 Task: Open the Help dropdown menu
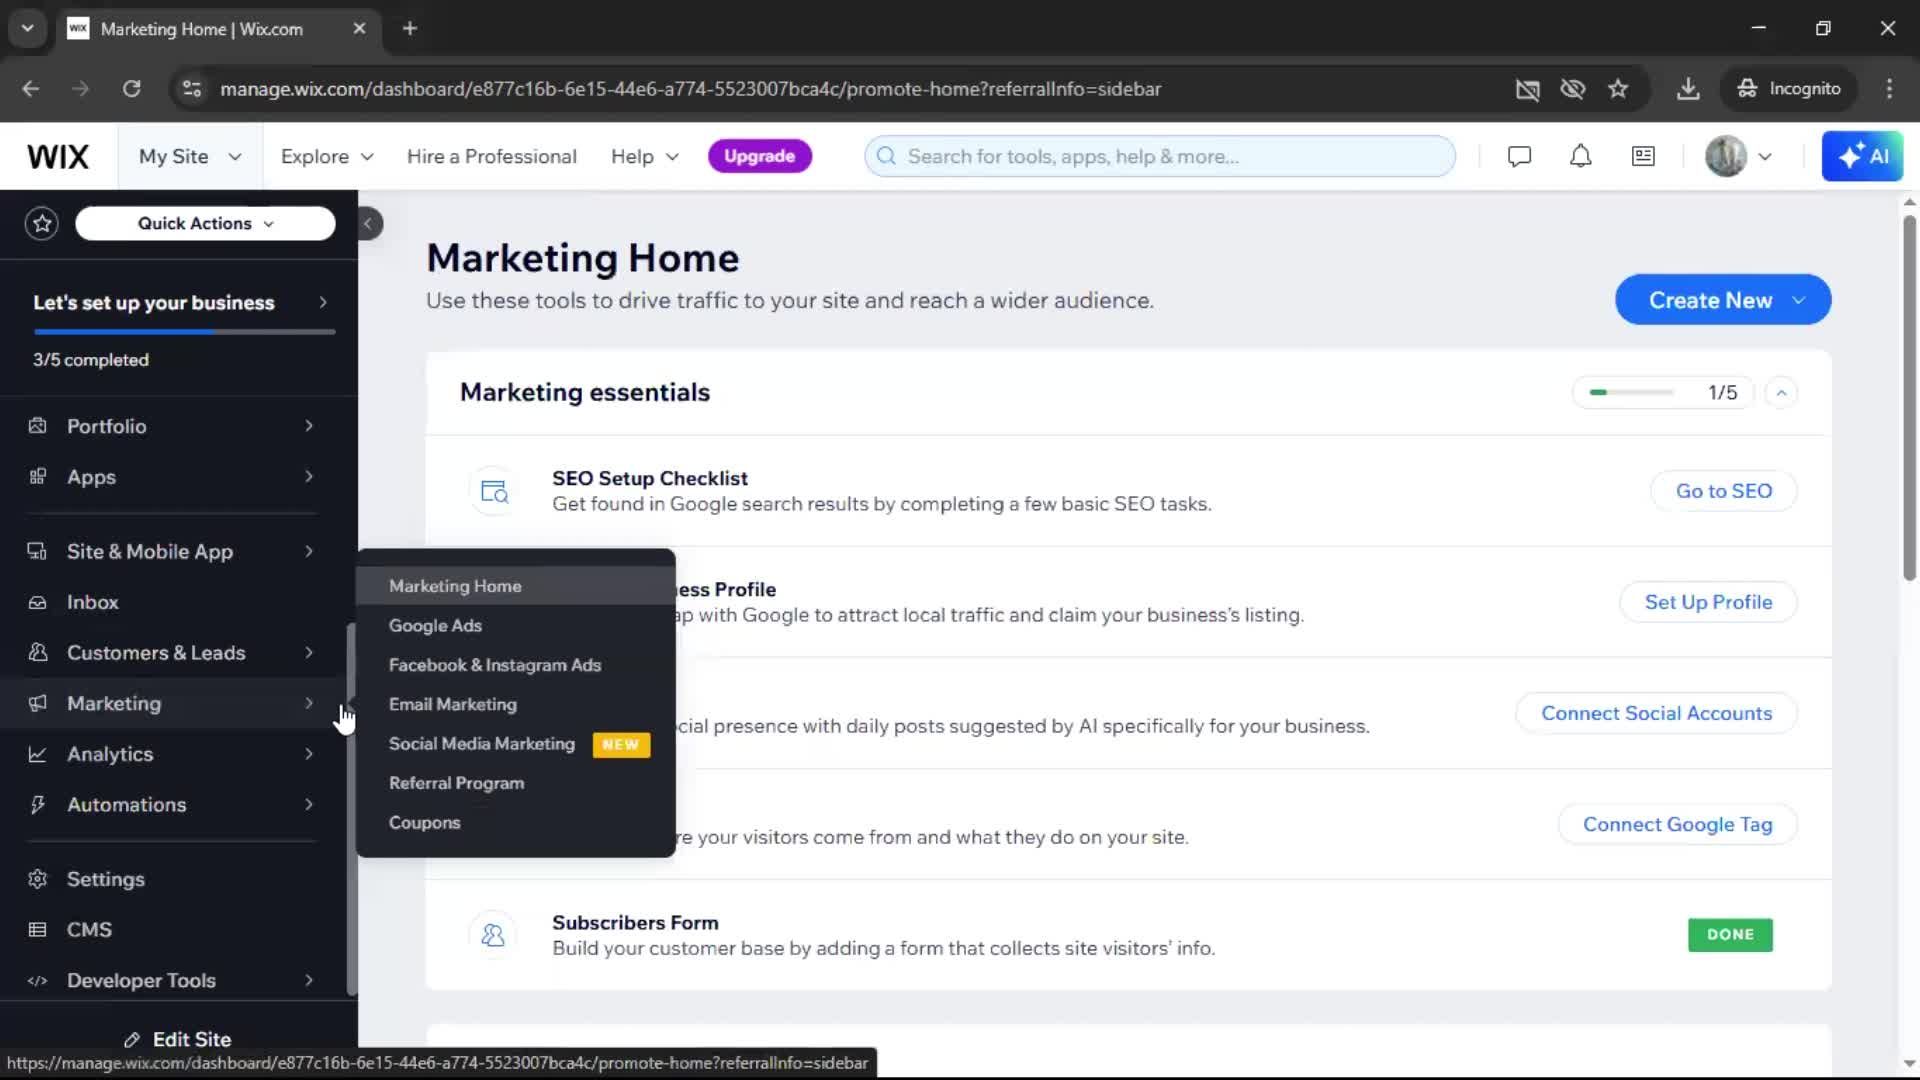tap(645, 157)
